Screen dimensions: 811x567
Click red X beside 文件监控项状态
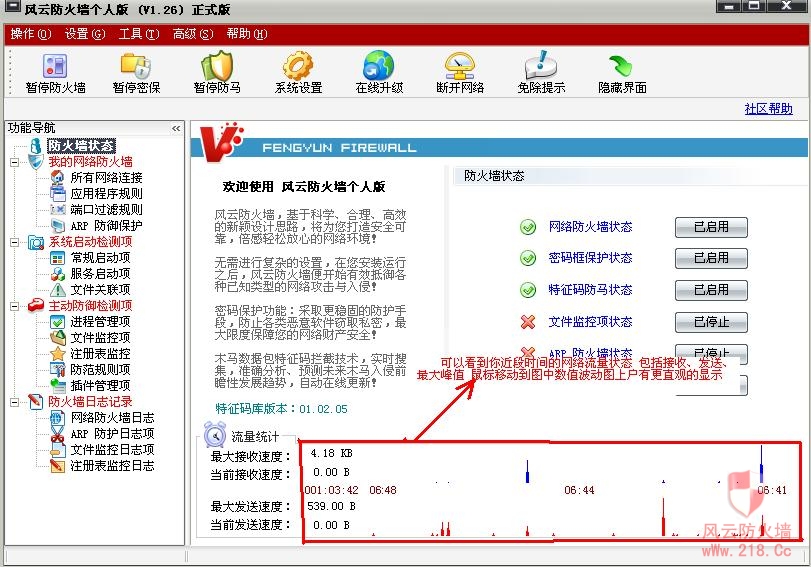528,322
